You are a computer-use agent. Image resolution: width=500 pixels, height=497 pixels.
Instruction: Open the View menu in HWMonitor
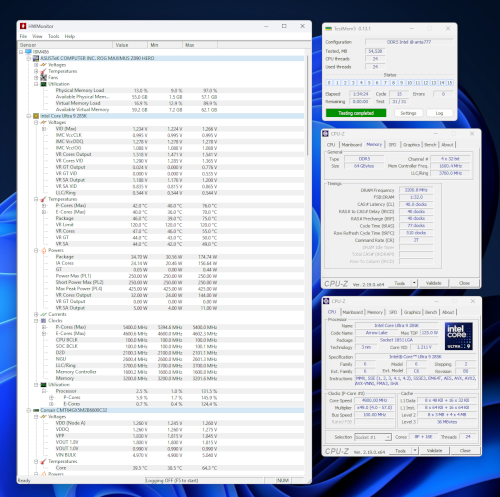(x=37, y=36)
